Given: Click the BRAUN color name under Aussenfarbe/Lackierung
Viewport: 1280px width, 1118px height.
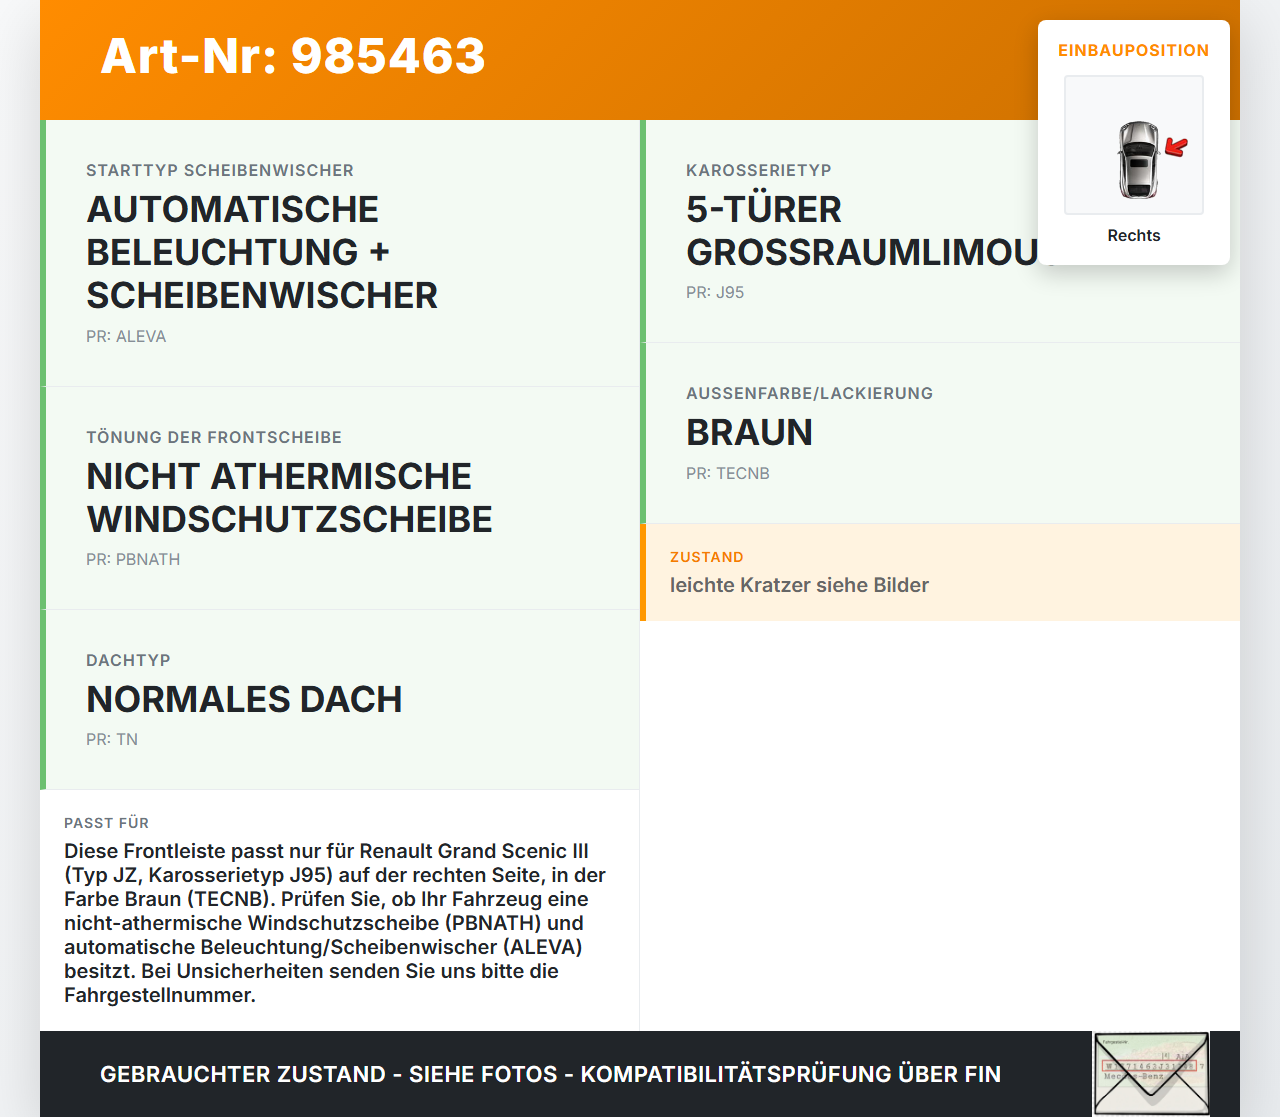Looking at the screenshot, I should click(x=749, y=433).
